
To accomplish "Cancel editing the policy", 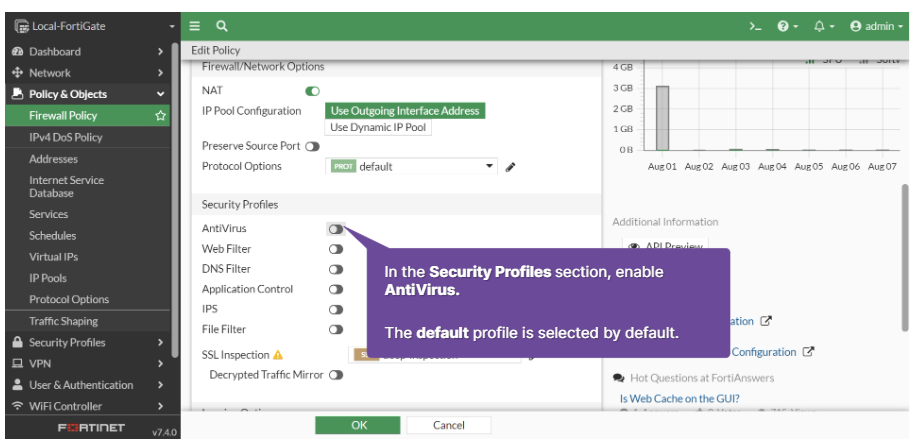I will tap(448, 425).
